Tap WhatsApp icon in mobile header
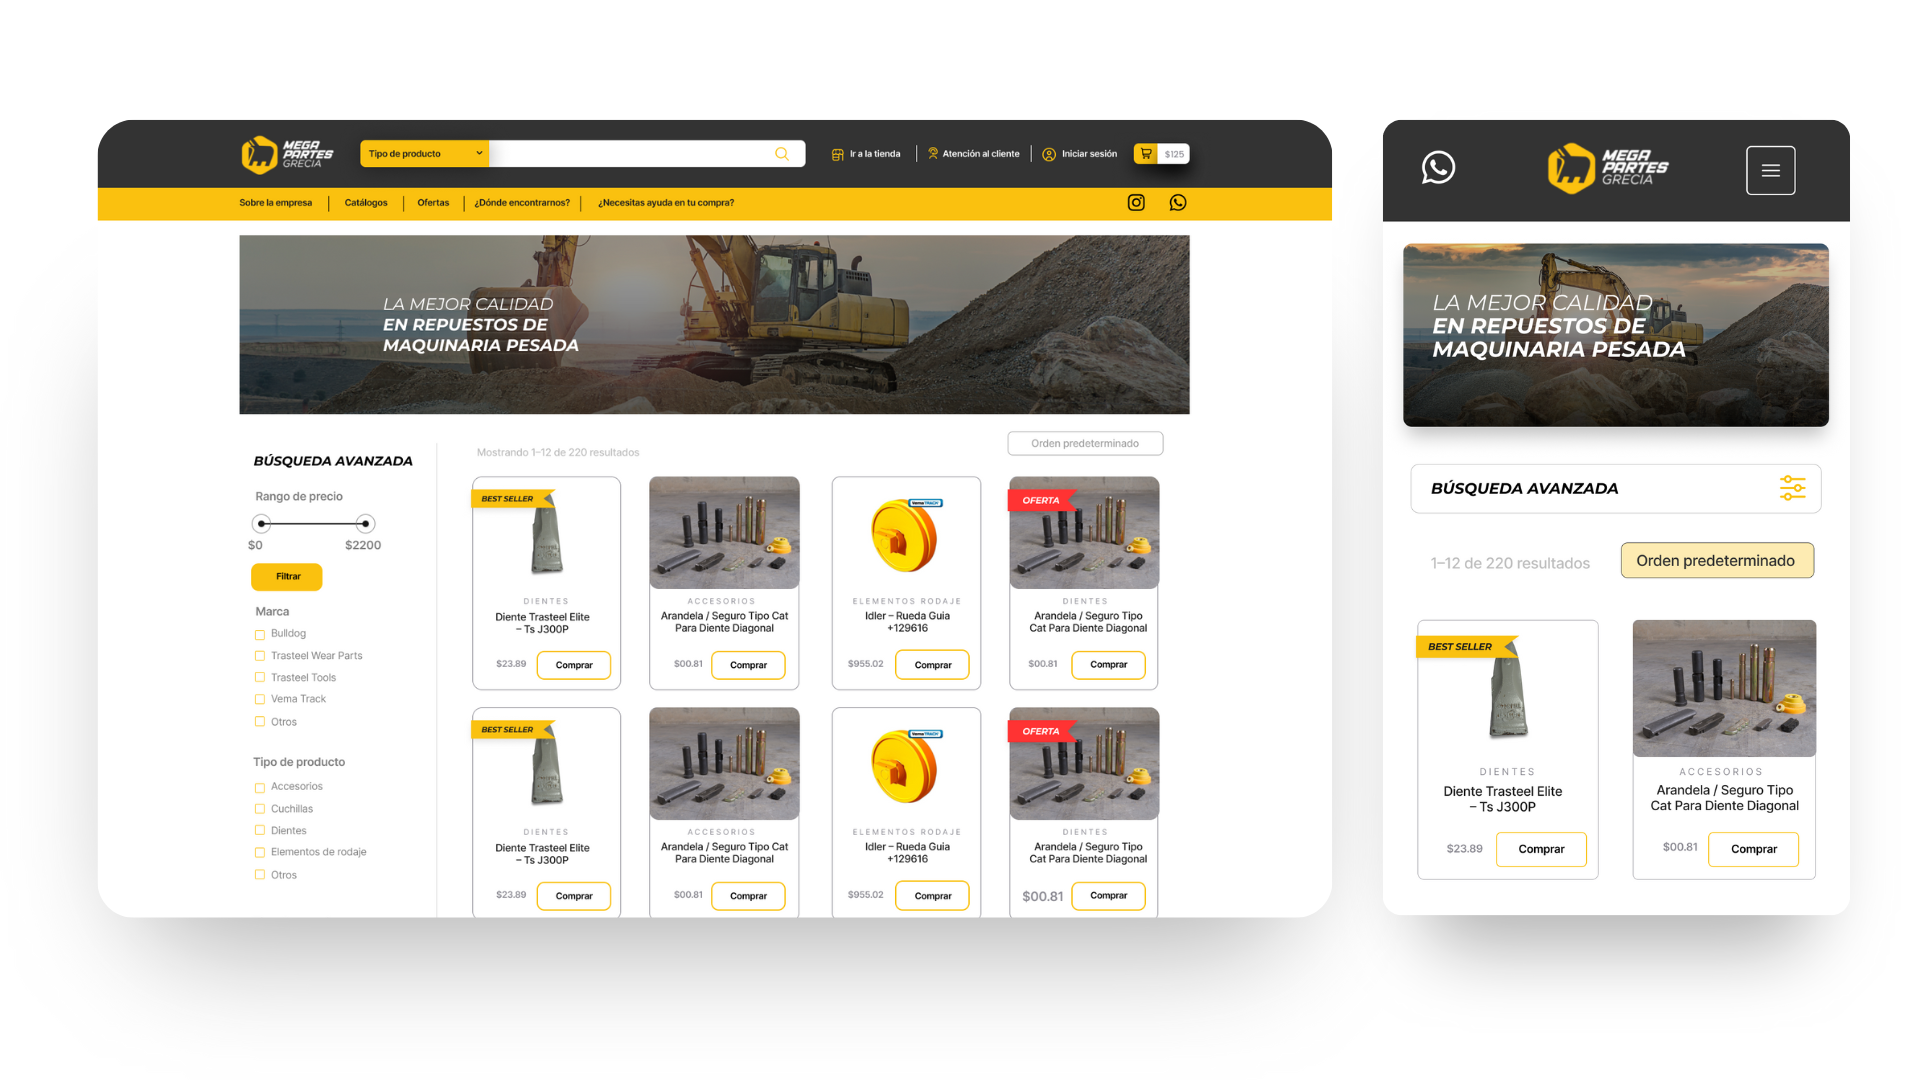 [1438, 167]
